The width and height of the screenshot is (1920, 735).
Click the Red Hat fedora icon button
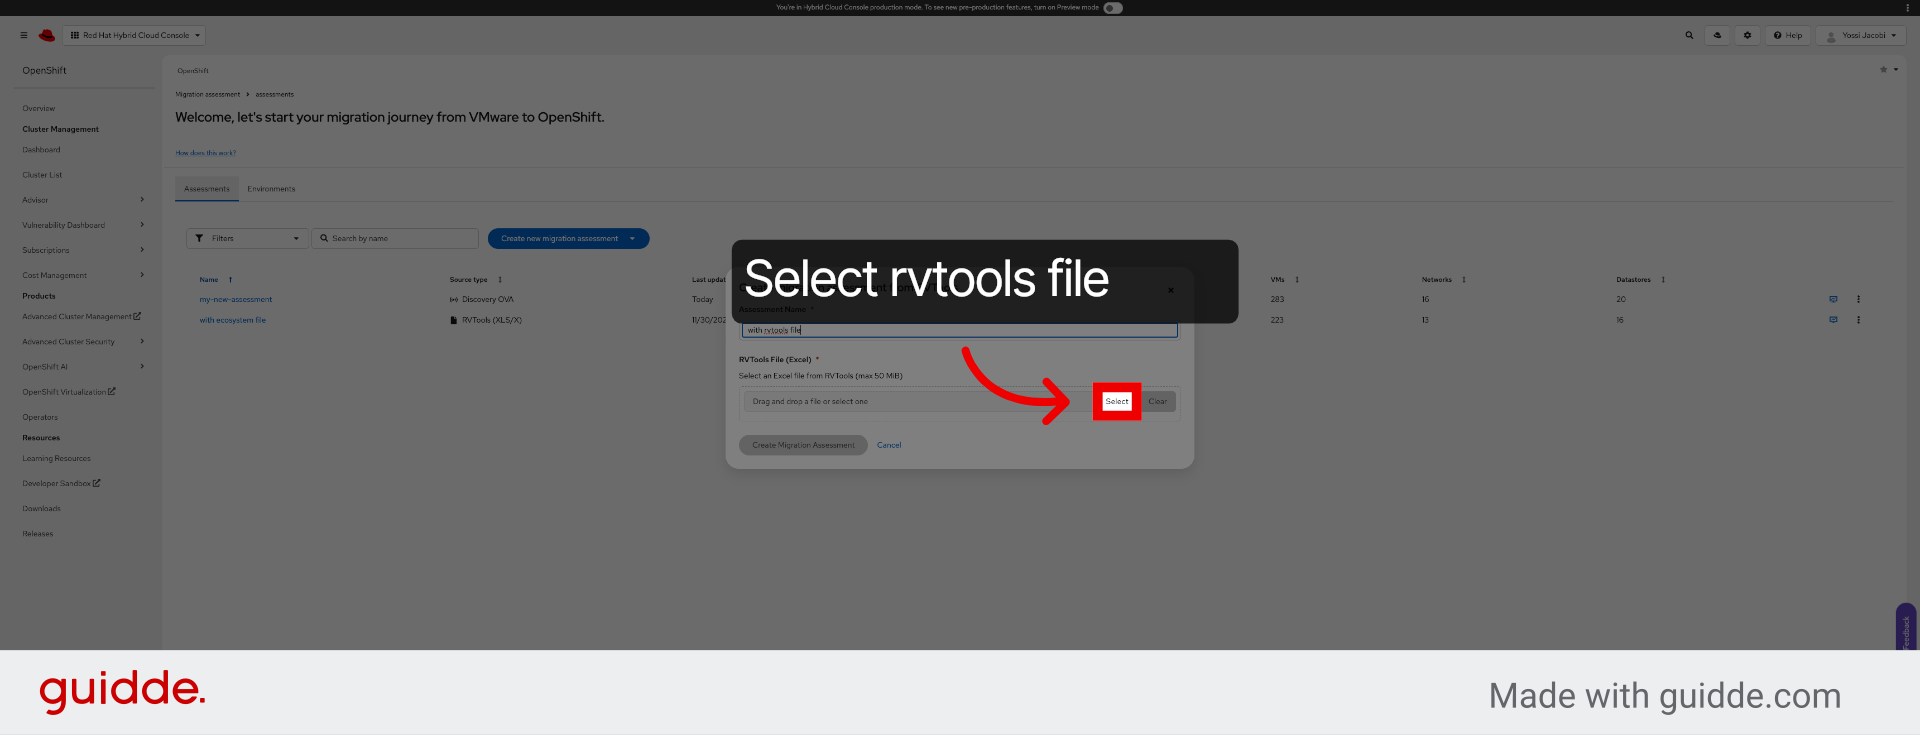point(1718,35)
